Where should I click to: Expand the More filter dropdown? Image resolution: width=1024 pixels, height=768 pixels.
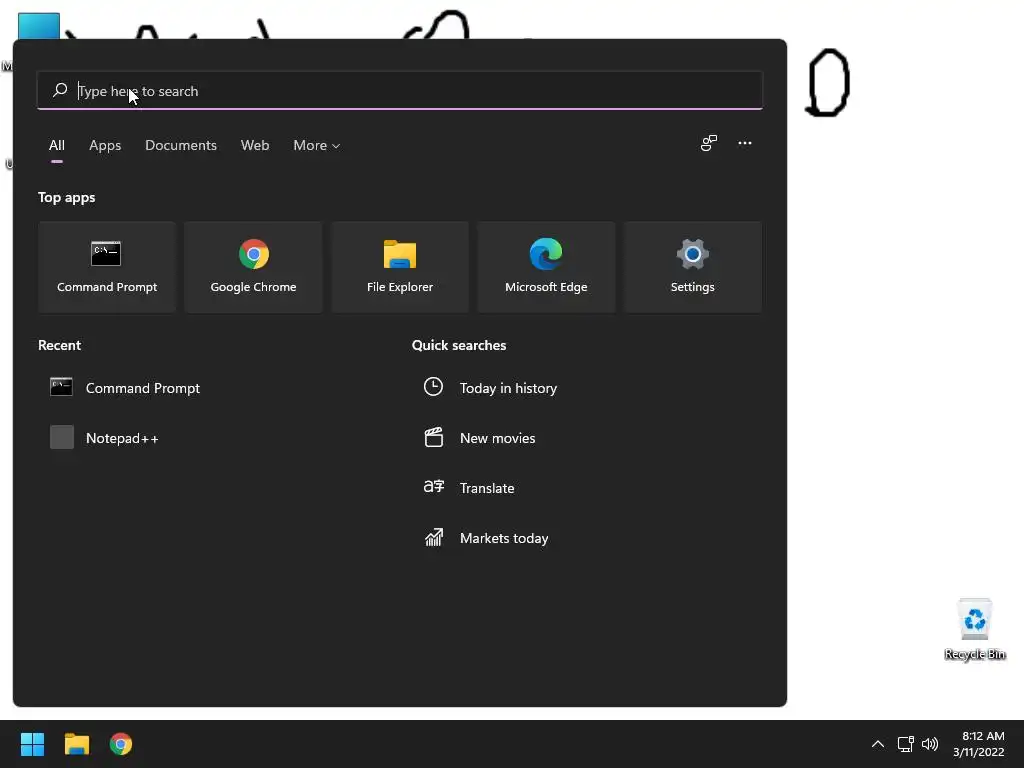pyautogui.click(x=317, y=146)
